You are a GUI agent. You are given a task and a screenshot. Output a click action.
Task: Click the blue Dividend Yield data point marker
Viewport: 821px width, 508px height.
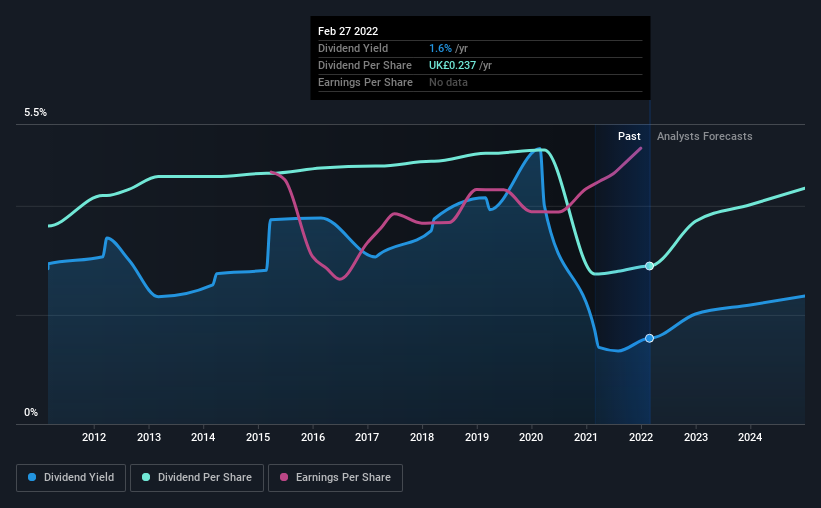pyautogui.click(x=649, y=338)
